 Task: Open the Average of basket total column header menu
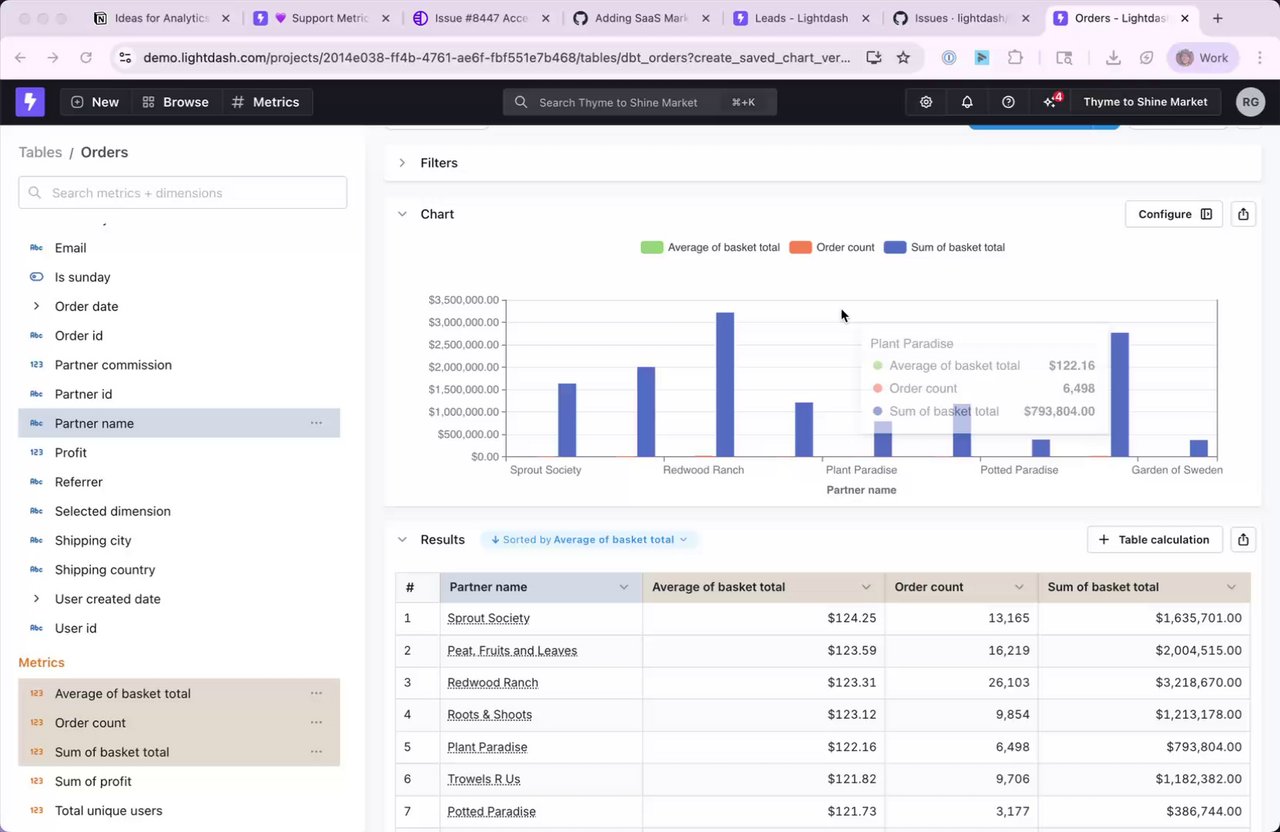866,587
